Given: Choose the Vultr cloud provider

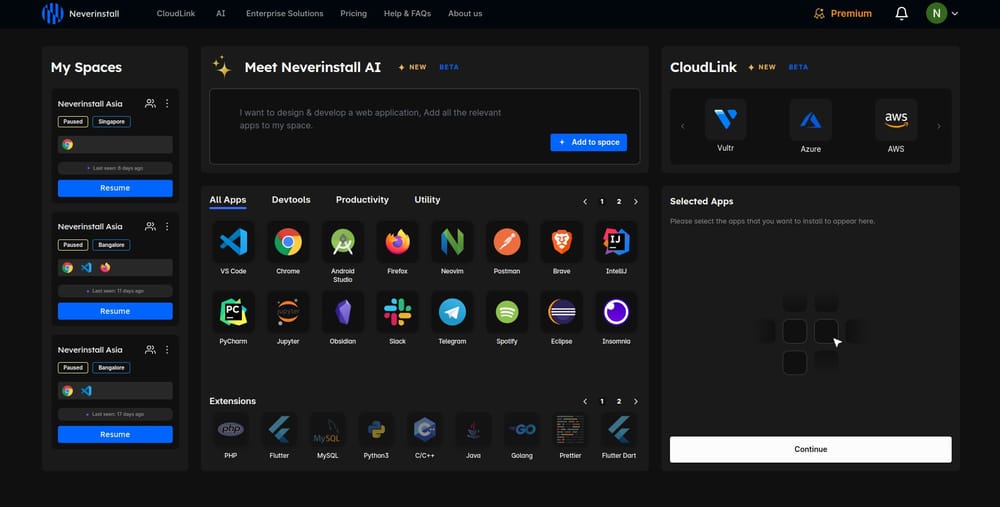Looking at the screenshot, I should pyautogui.click(x=725, y=120).
